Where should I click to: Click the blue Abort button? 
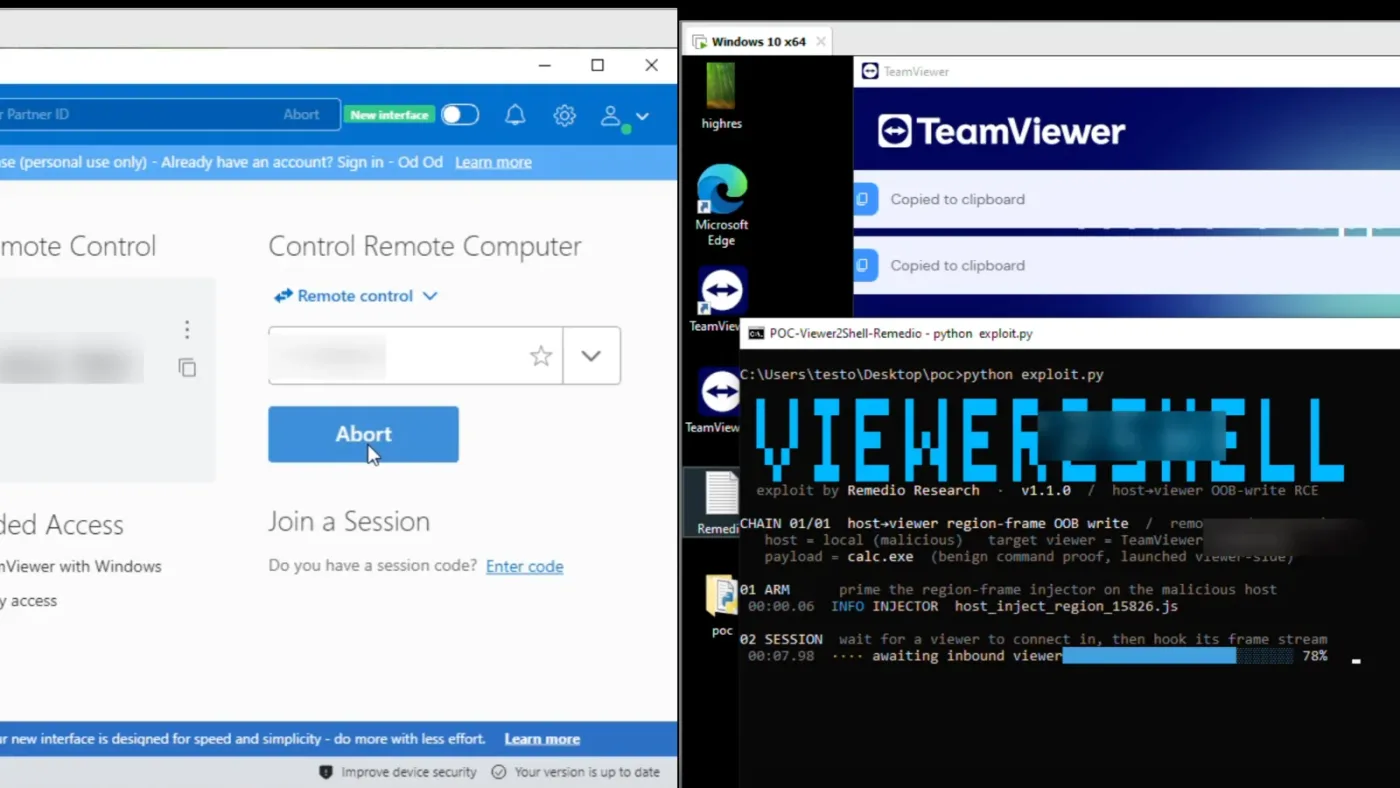[x=363, y=434]
